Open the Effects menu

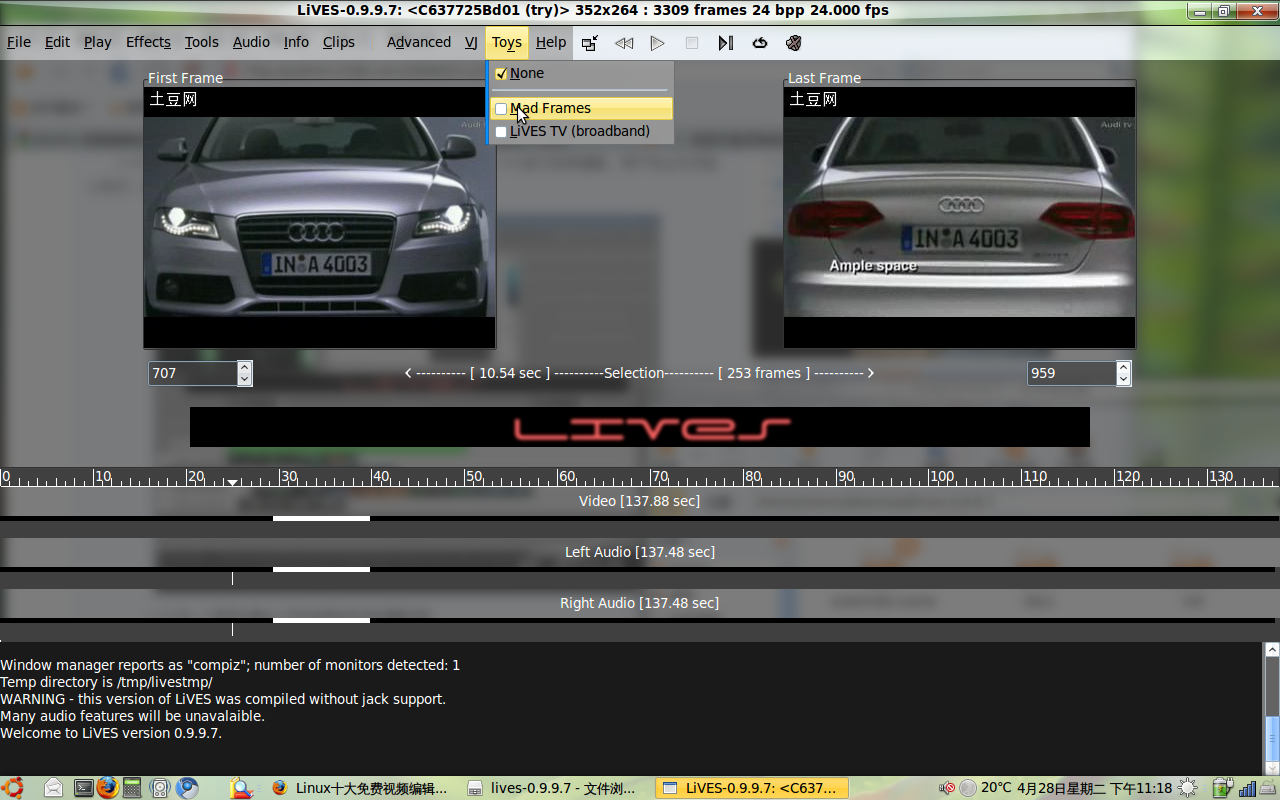148,42
